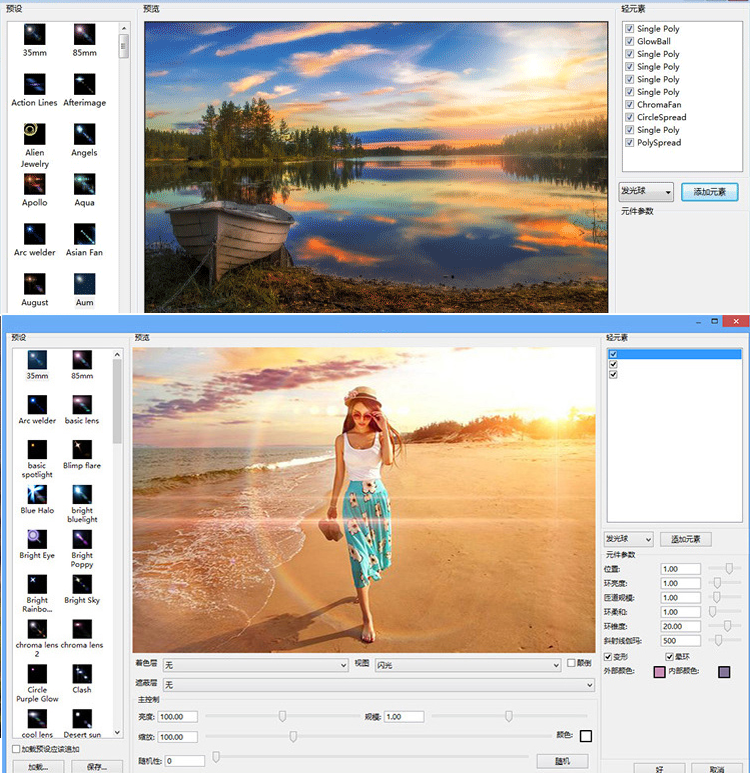Select the Blimp flare preset
The image size is (750, 773).
82,450
